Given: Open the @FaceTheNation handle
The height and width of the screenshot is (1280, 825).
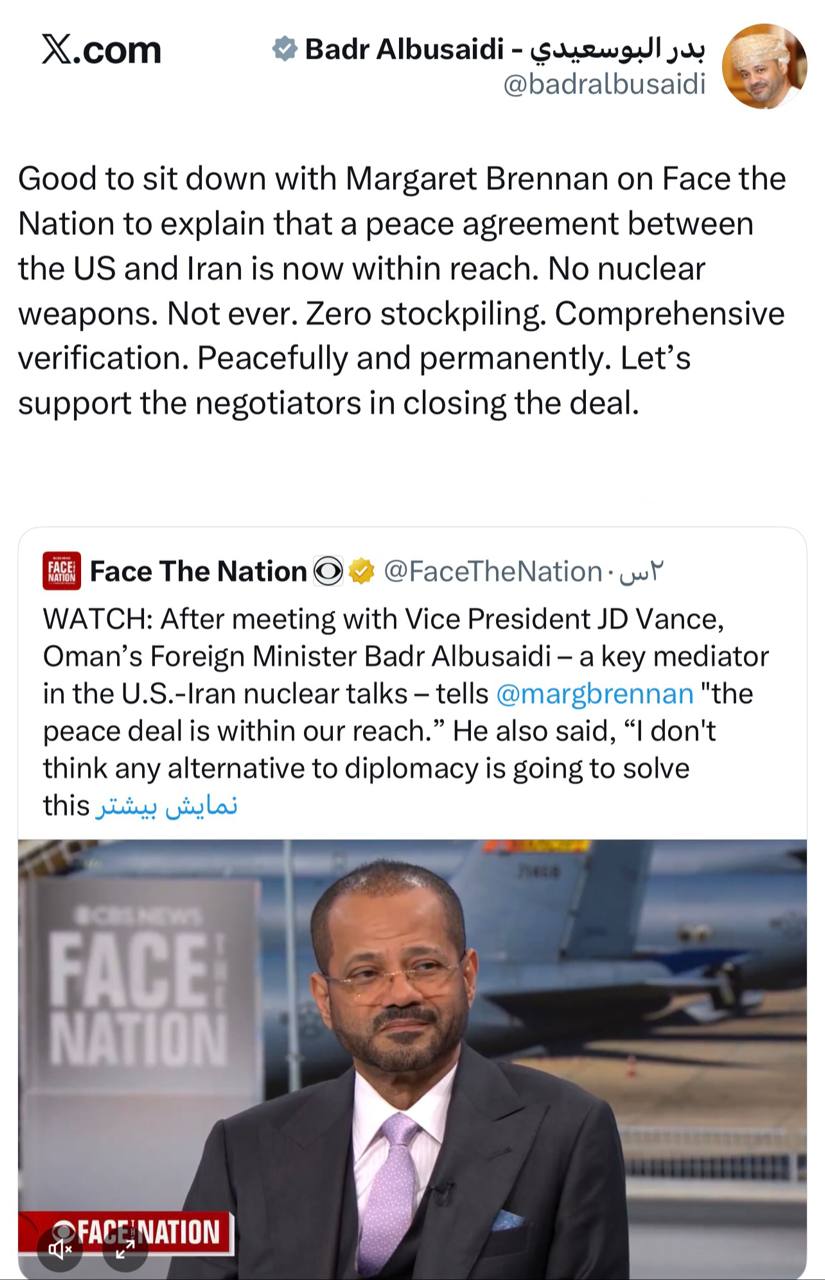Looking at the screenshot, I should [x=492, y=571].
